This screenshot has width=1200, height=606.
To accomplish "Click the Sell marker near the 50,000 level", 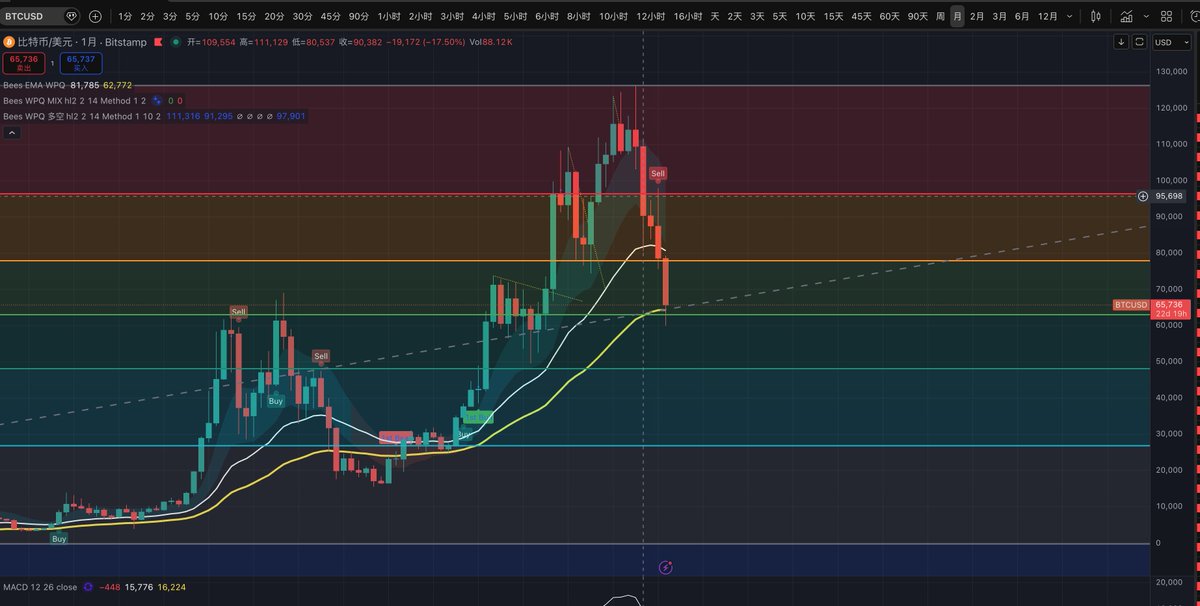I will (320, 356).
